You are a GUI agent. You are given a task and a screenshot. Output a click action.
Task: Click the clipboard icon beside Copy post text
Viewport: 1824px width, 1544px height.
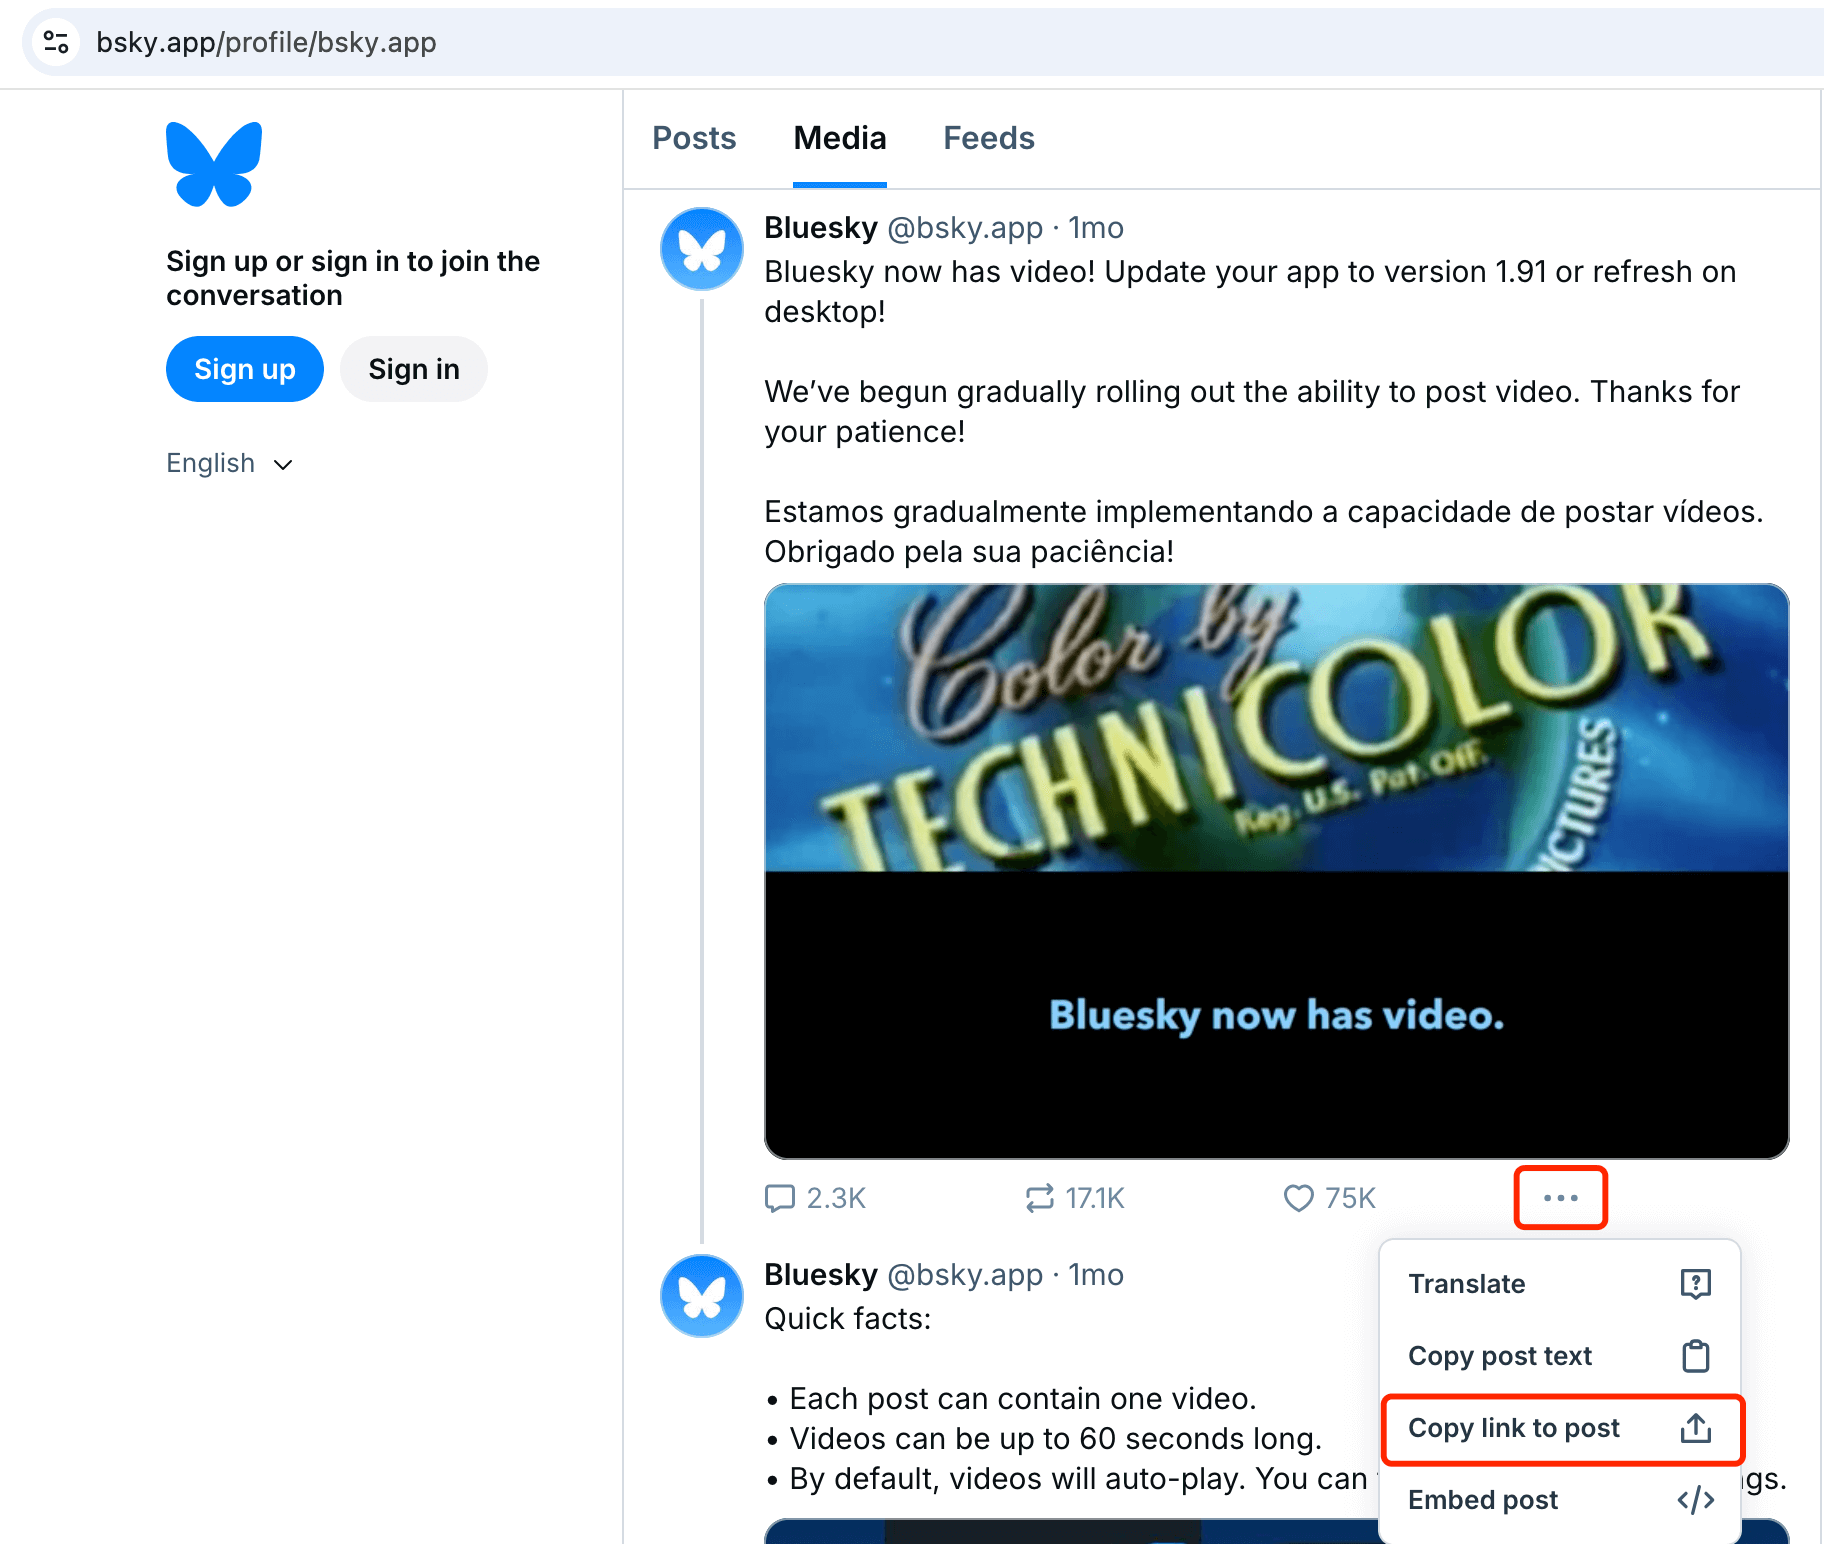[1695, 1356]
